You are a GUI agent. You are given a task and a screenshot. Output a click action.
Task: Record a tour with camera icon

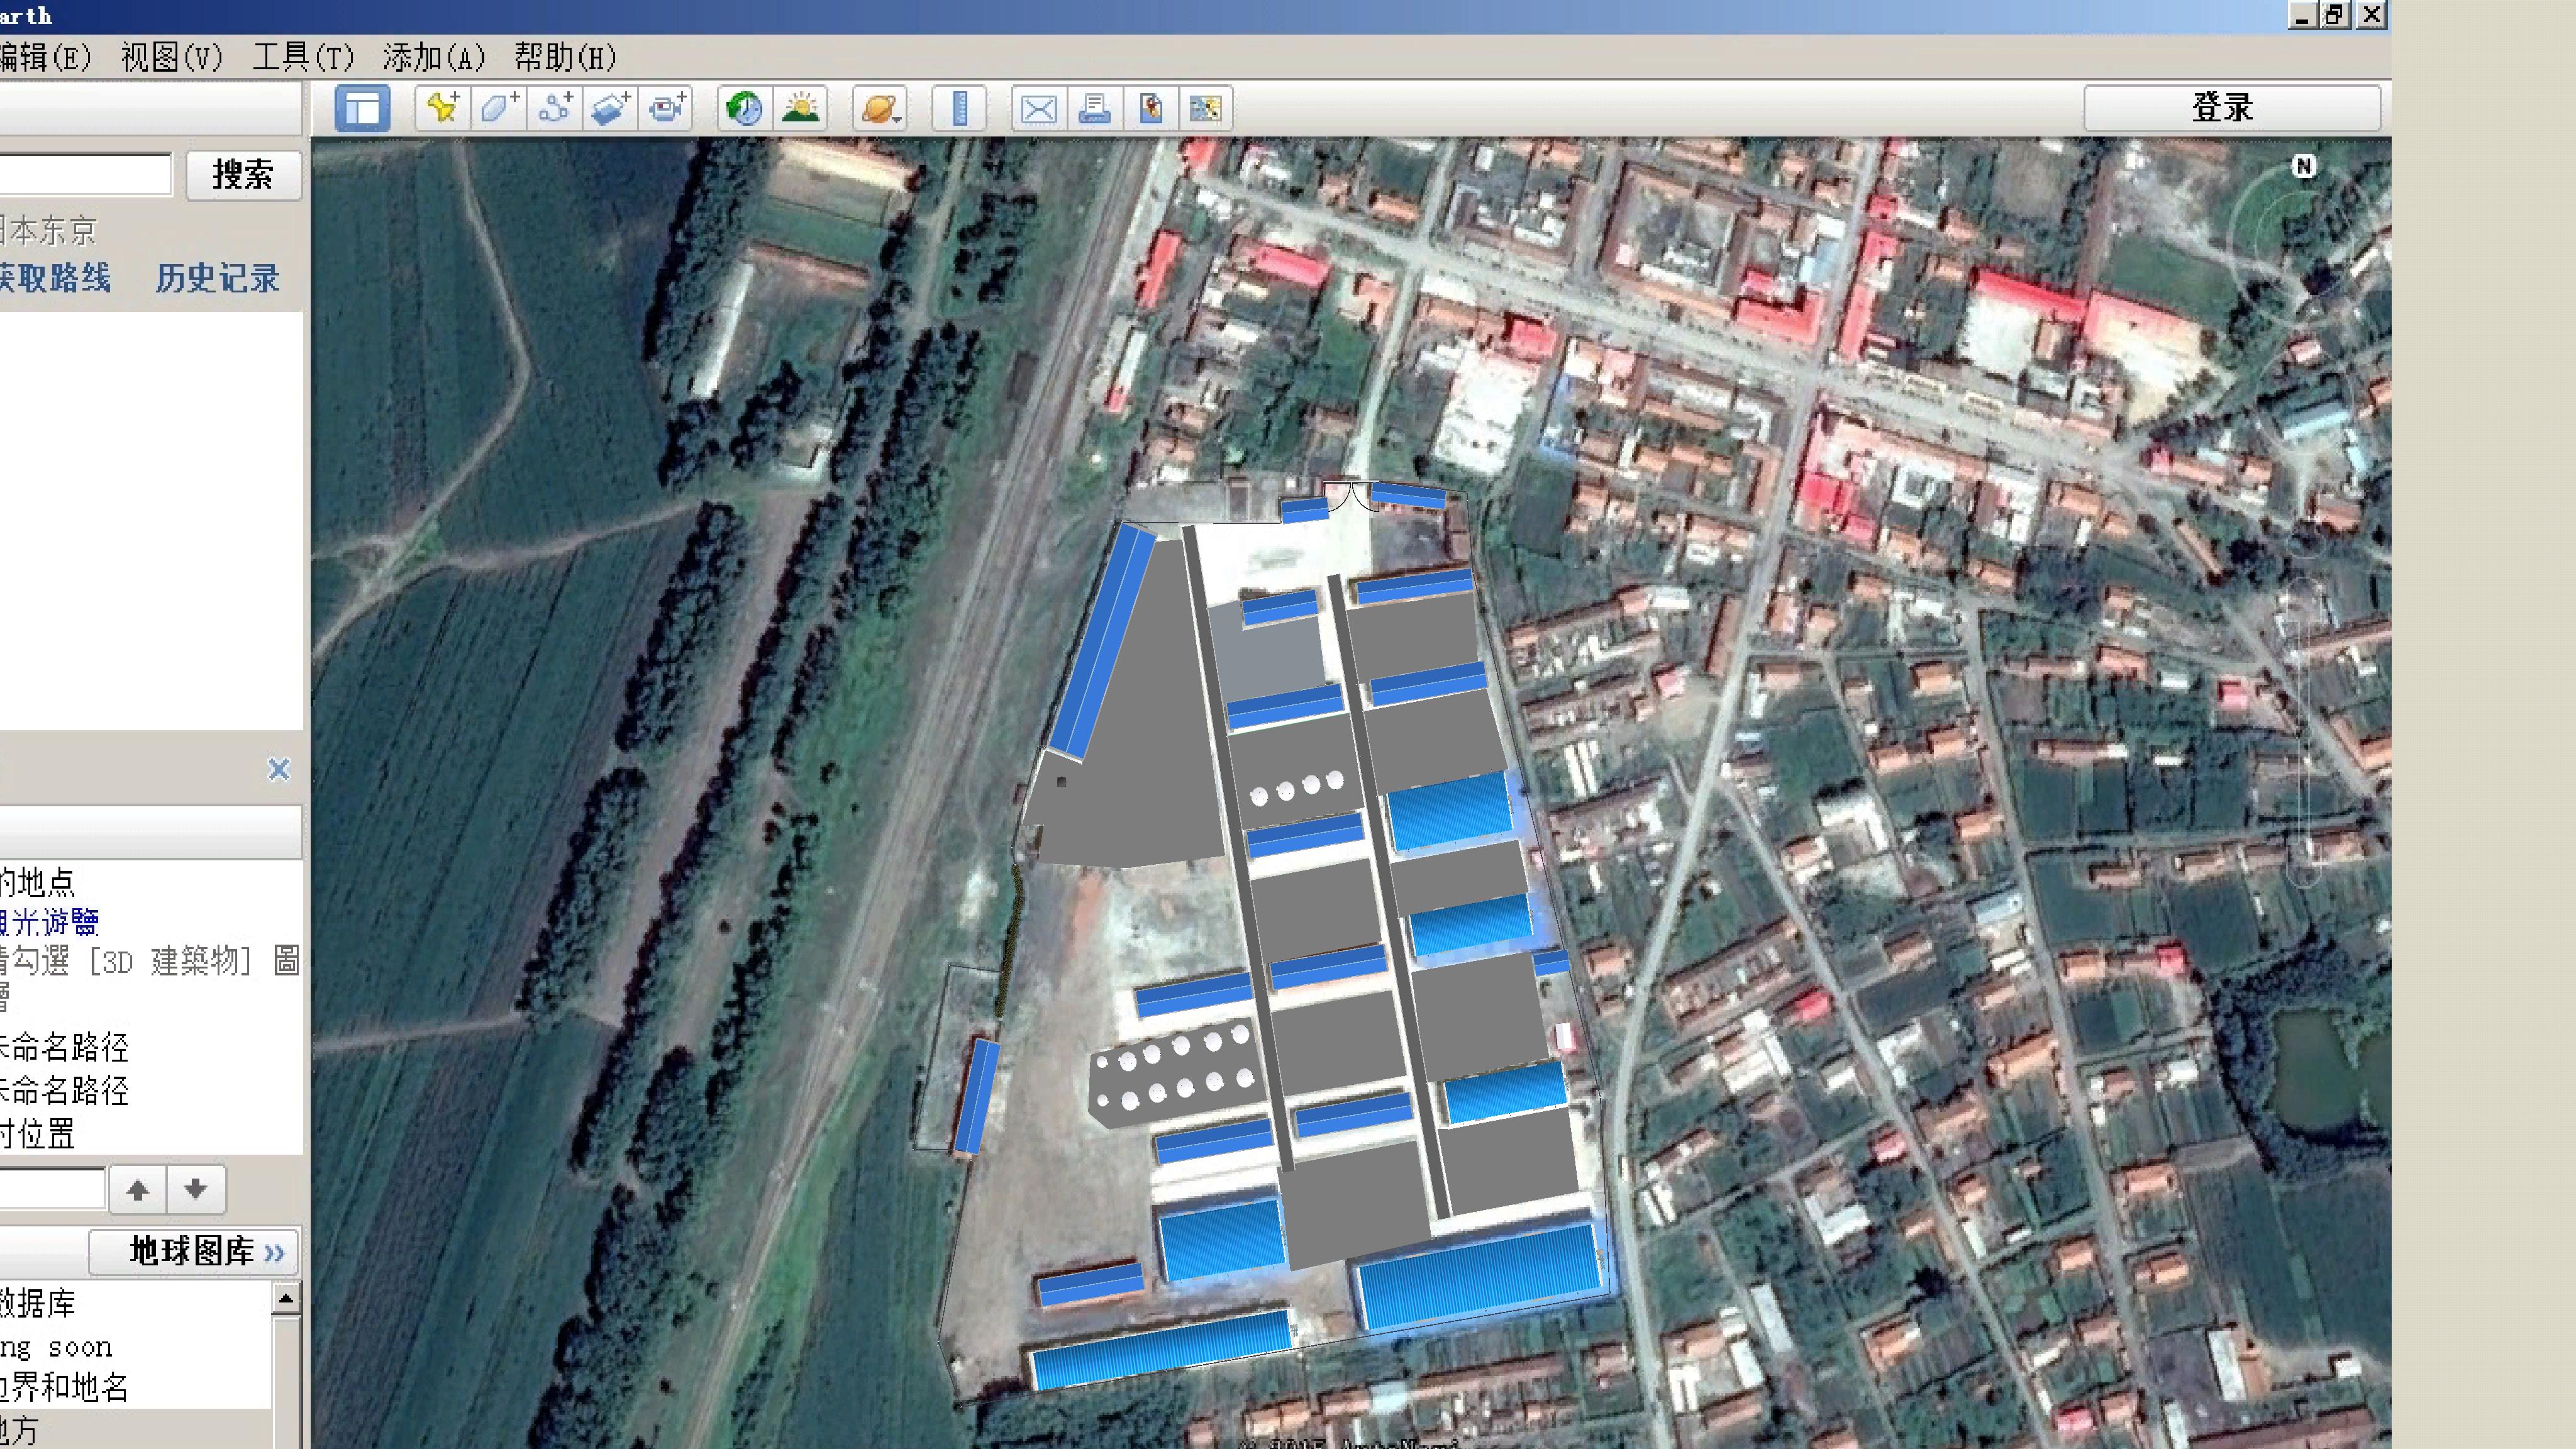(x=667, y=108)
